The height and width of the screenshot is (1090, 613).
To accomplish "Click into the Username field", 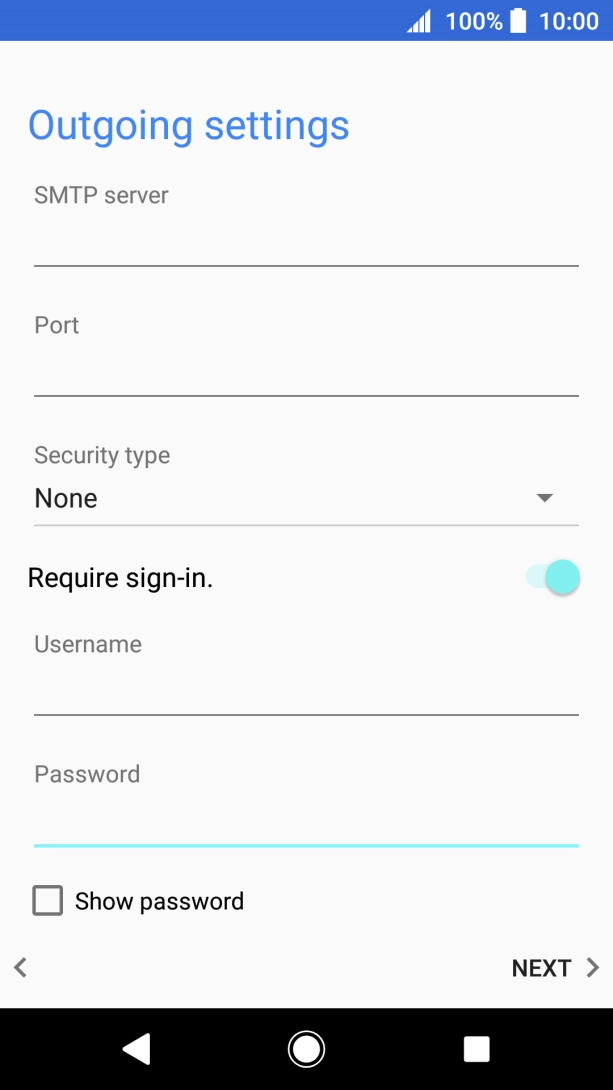I will point(306,692).
